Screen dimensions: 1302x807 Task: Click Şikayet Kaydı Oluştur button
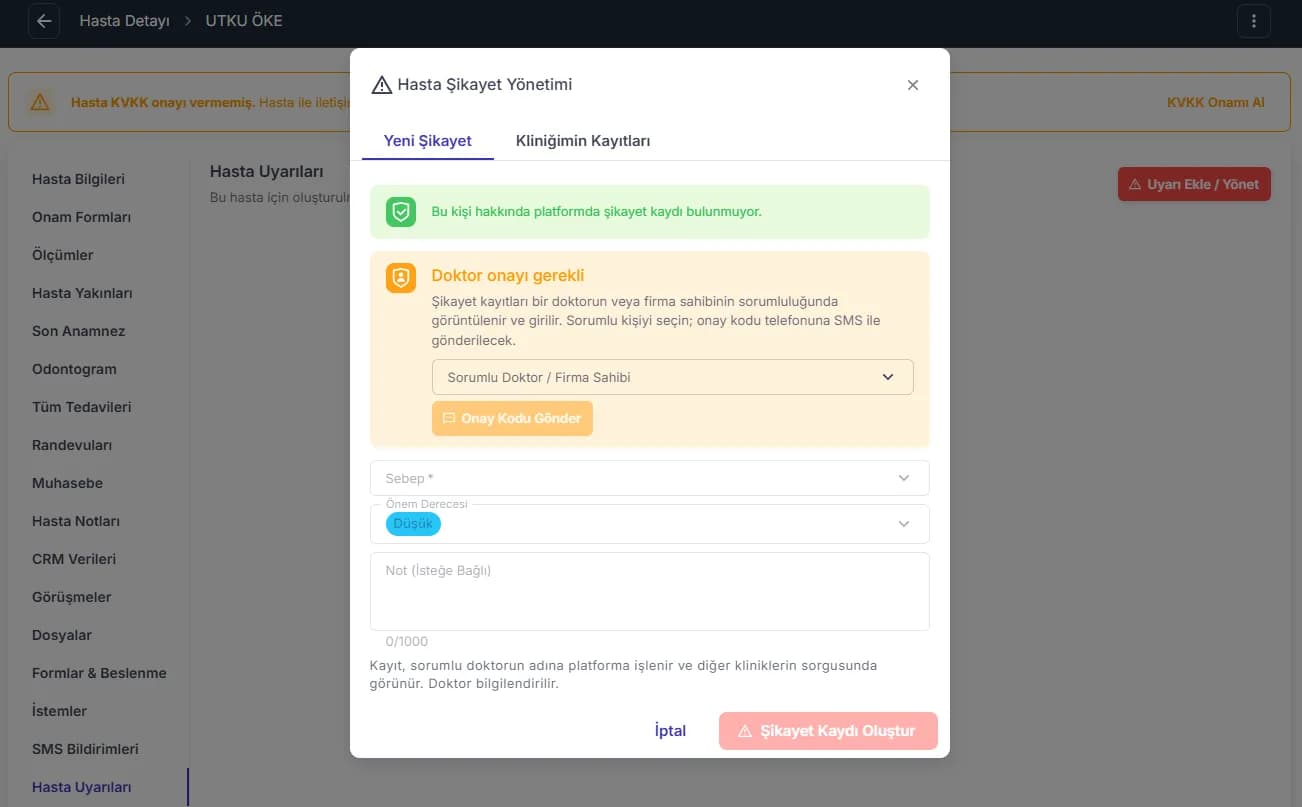click(828, 731)
